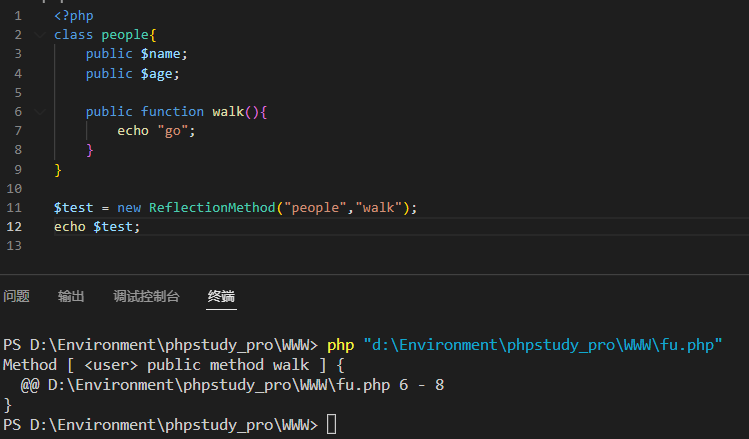Click the class name people
Screen dimensions: 749x439
(x=125, y=35)
